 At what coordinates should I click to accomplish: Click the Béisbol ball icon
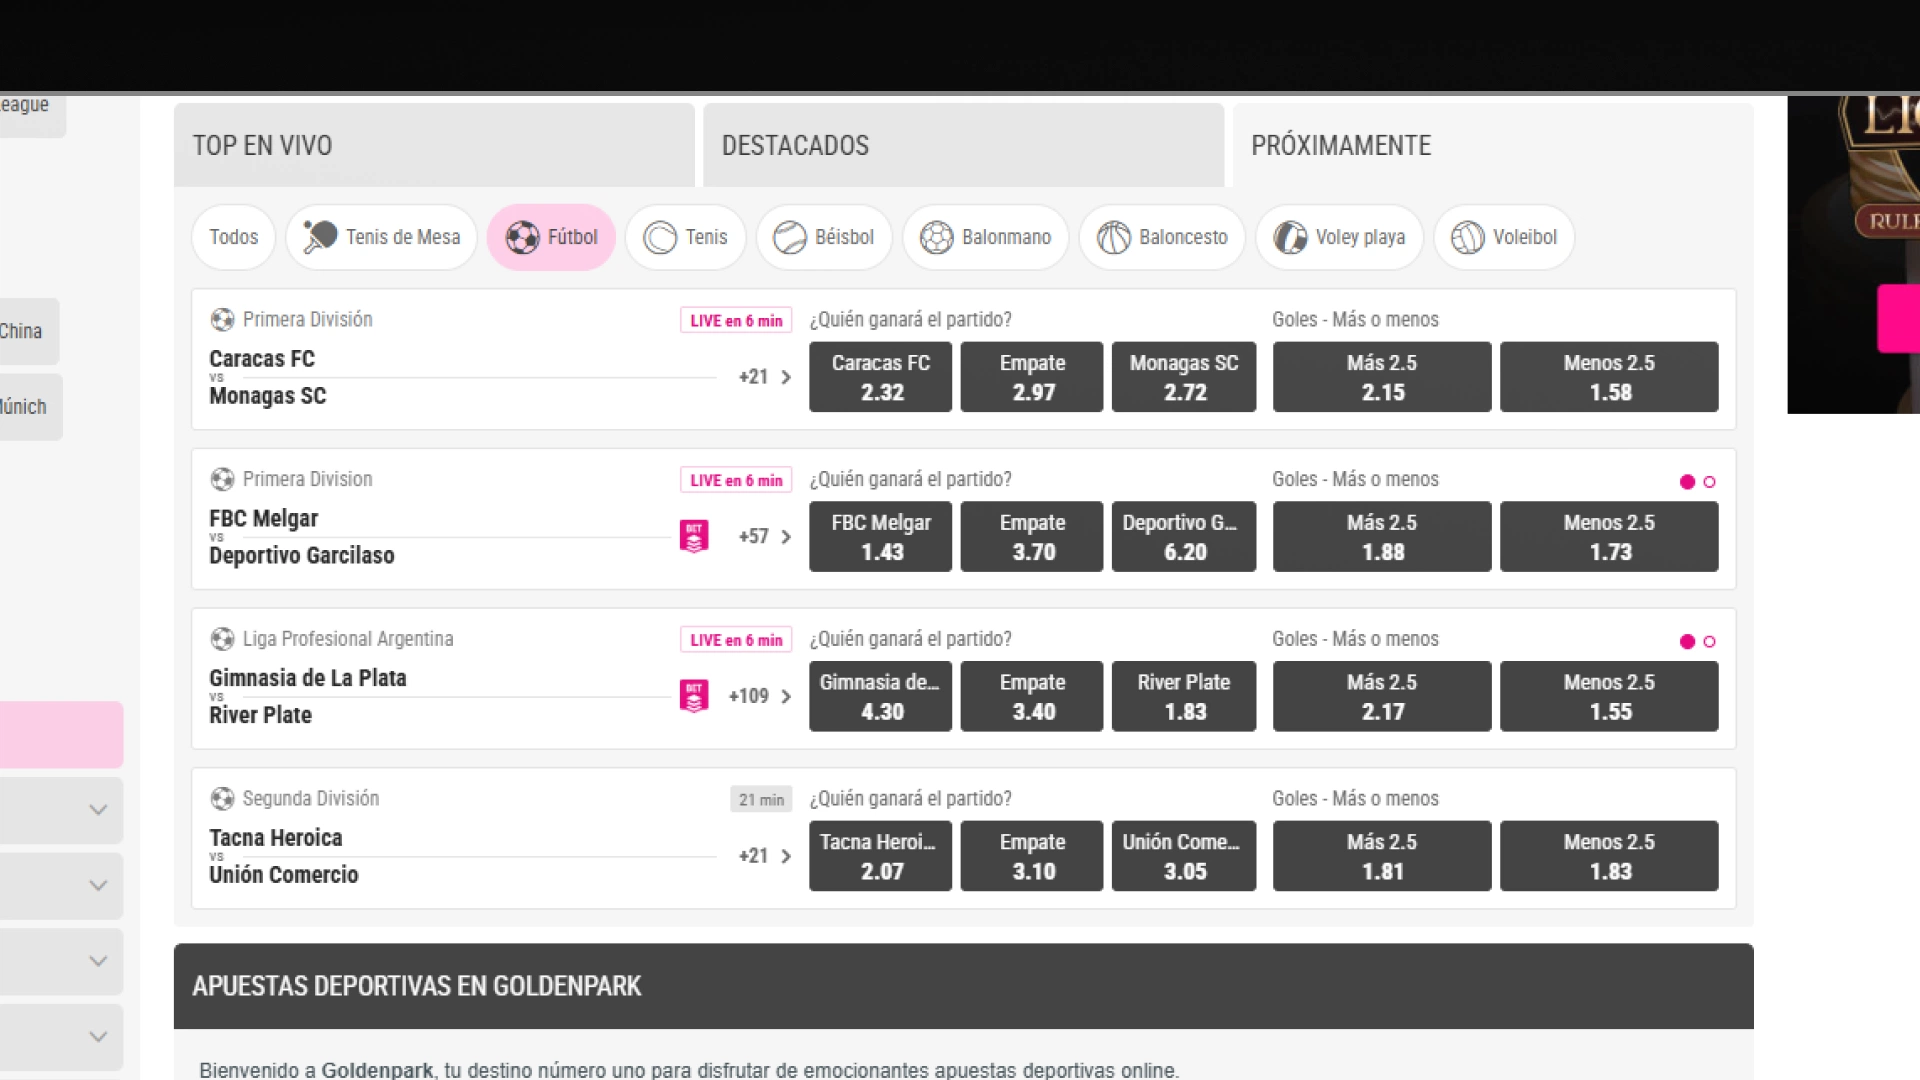(790, 237)
